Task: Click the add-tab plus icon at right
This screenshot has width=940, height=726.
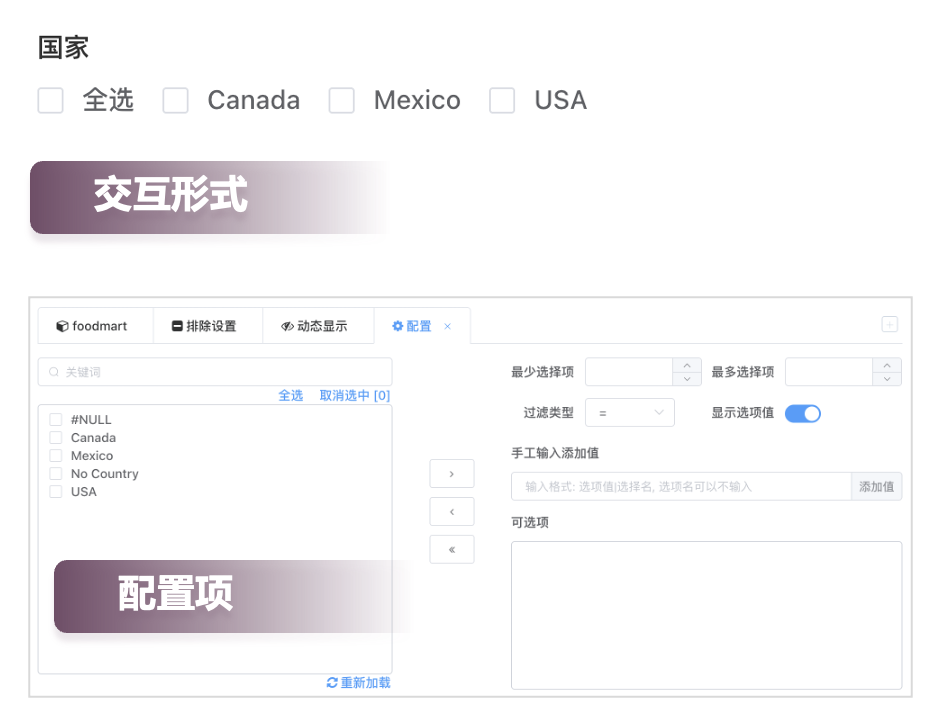Action: click(x=890, y=324)
